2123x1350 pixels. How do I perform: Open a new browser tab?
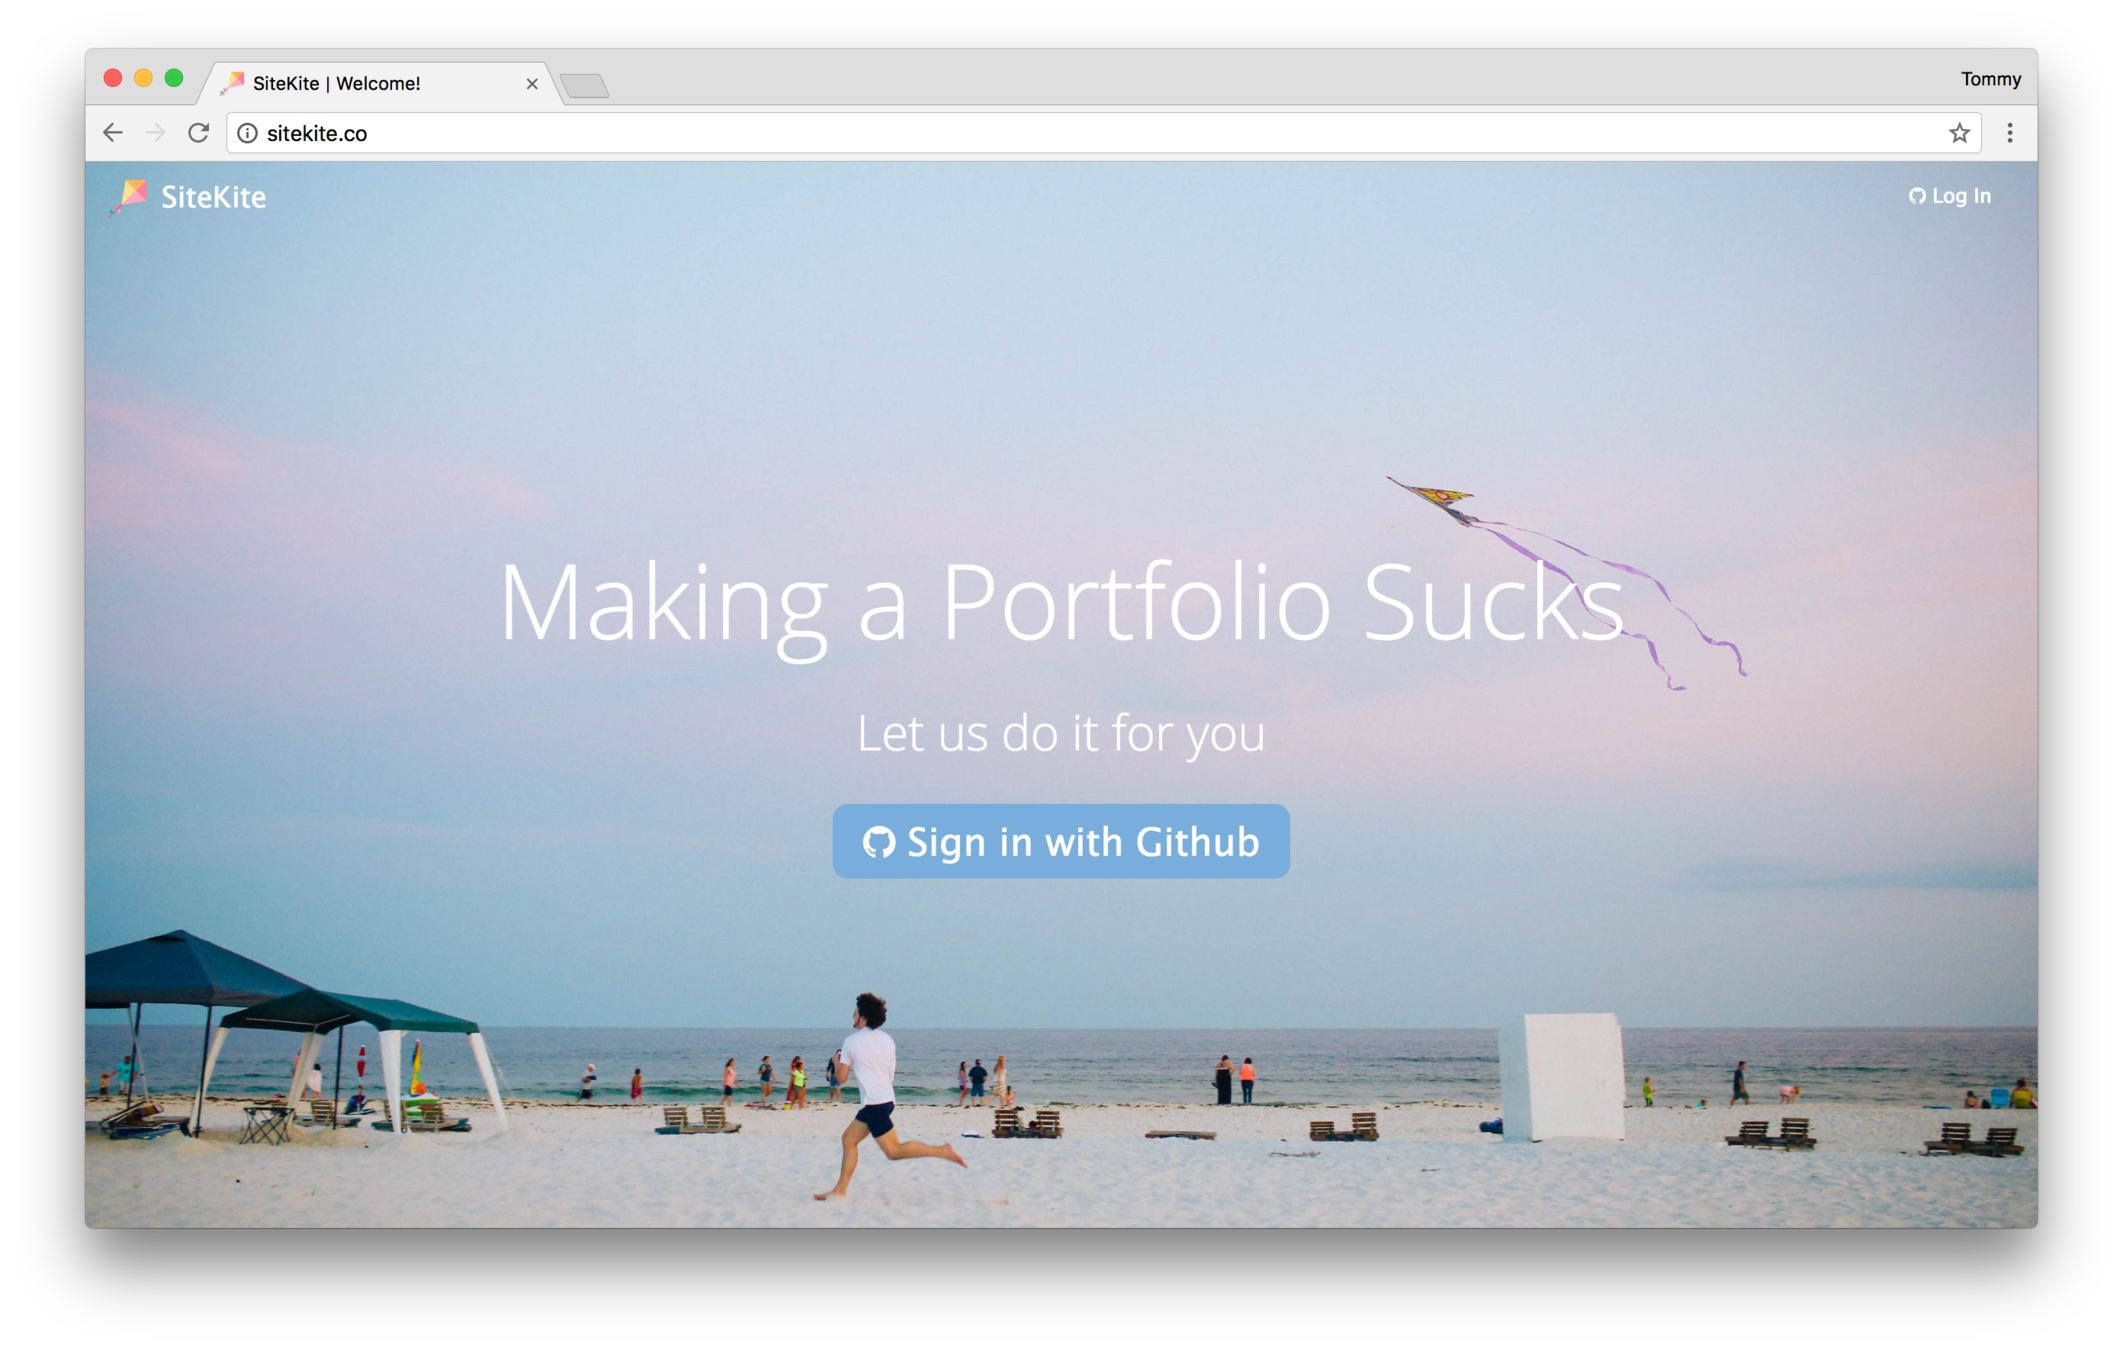585,86
